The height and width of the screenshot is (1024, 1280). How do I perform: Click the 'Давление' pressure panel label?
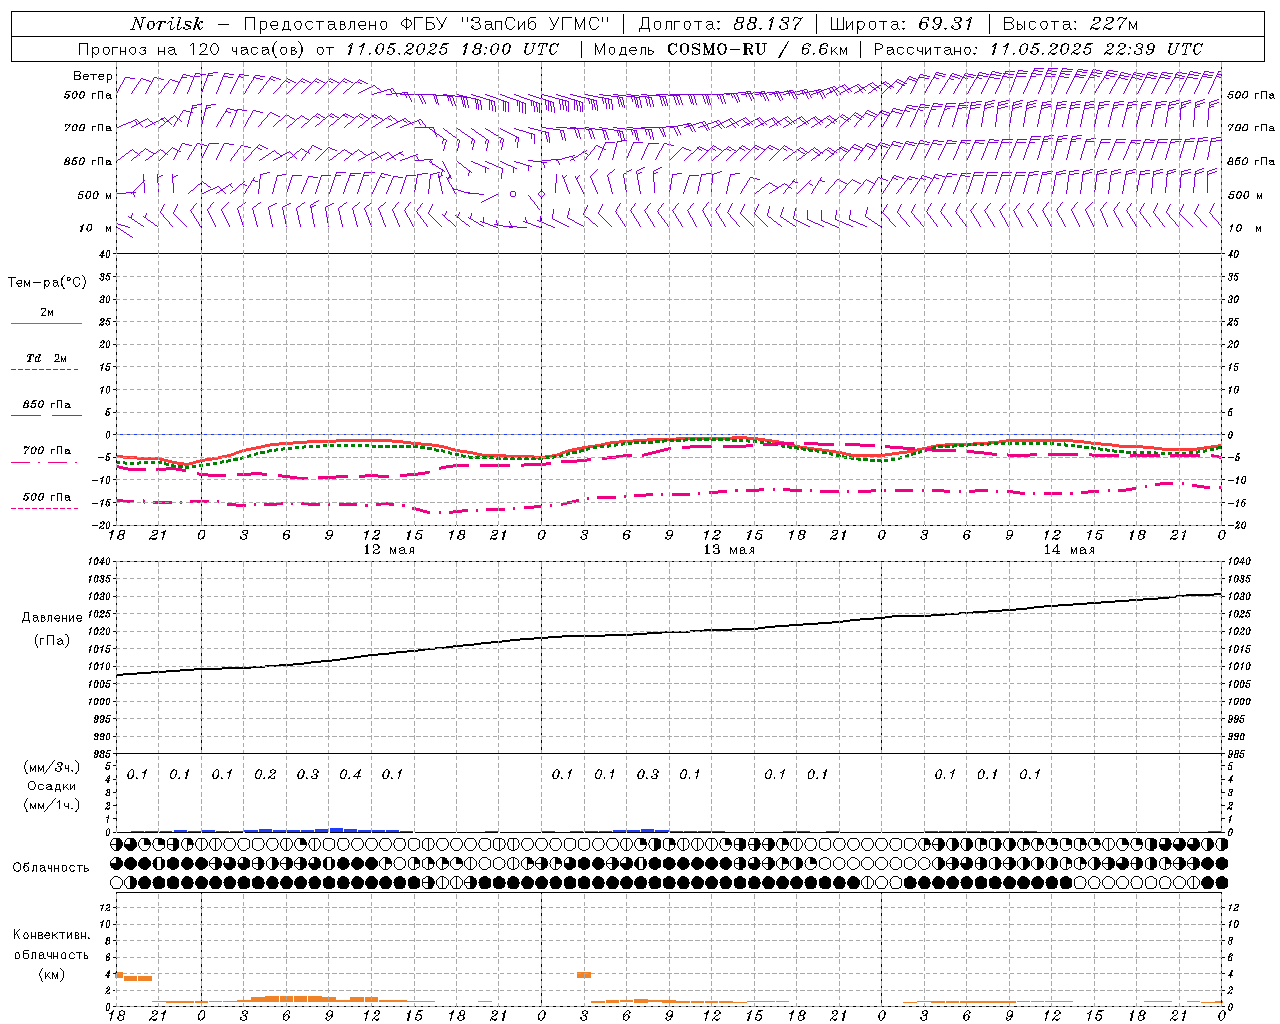(x=52, y=618)
